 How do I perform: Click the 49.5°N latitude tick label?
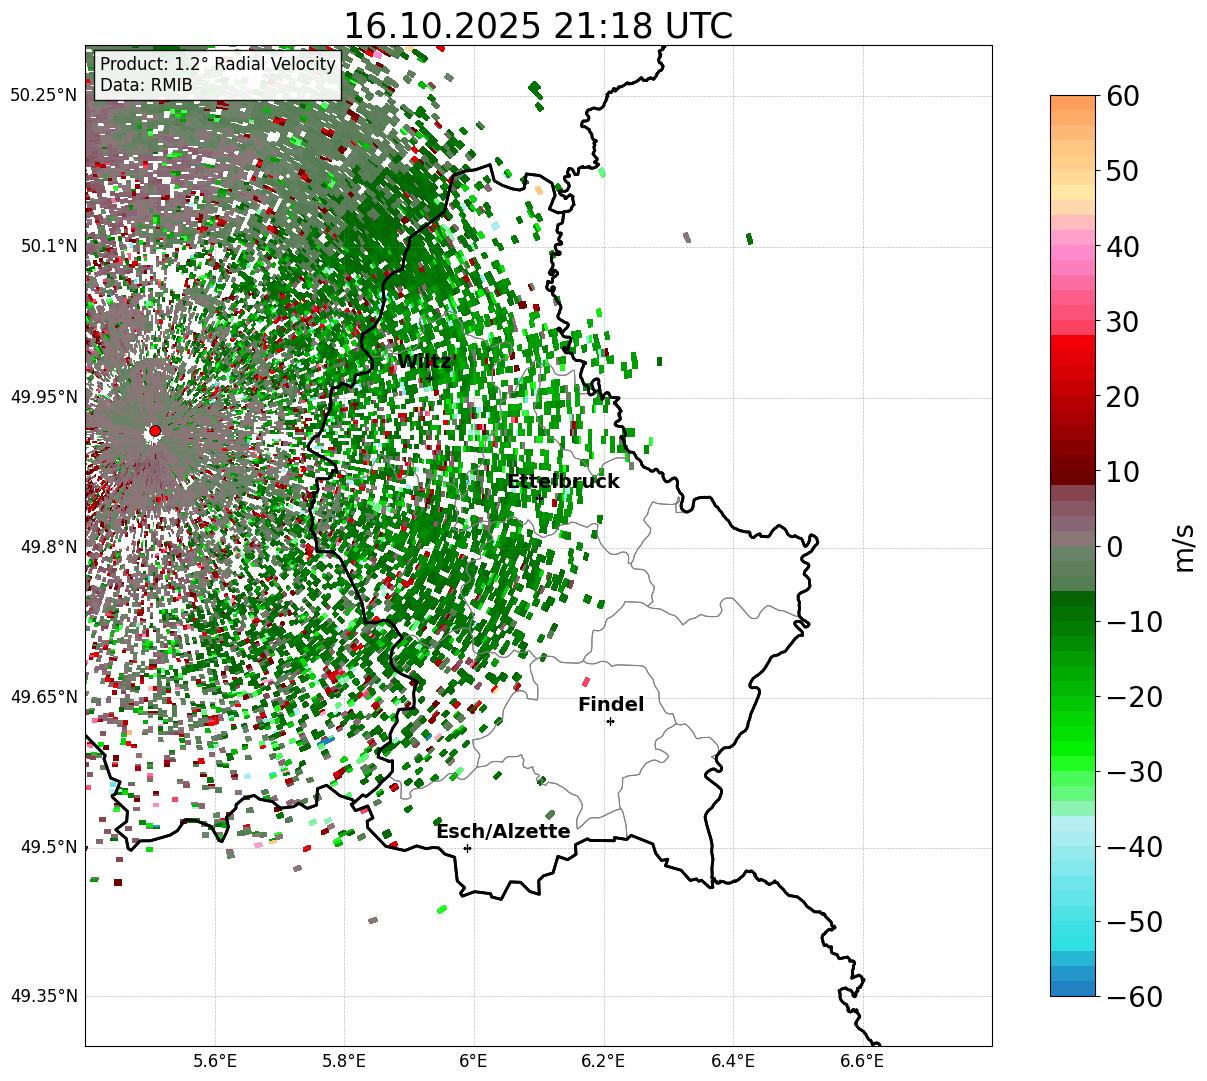[x=47, y=847]
